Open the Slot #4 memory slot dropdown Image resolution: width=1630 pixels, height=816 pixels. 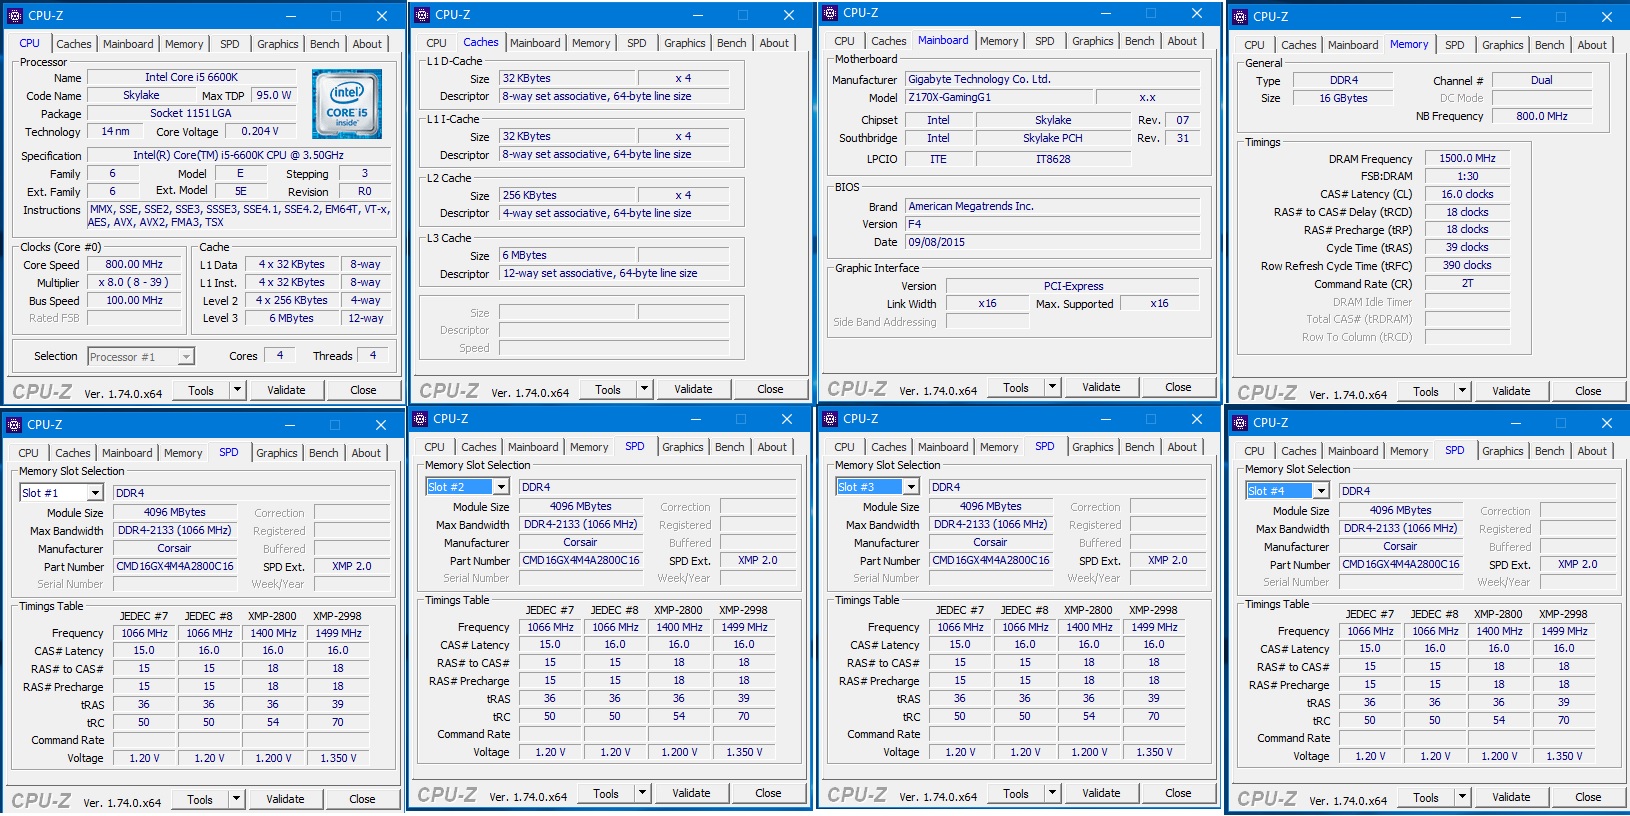coord(1321,491)
